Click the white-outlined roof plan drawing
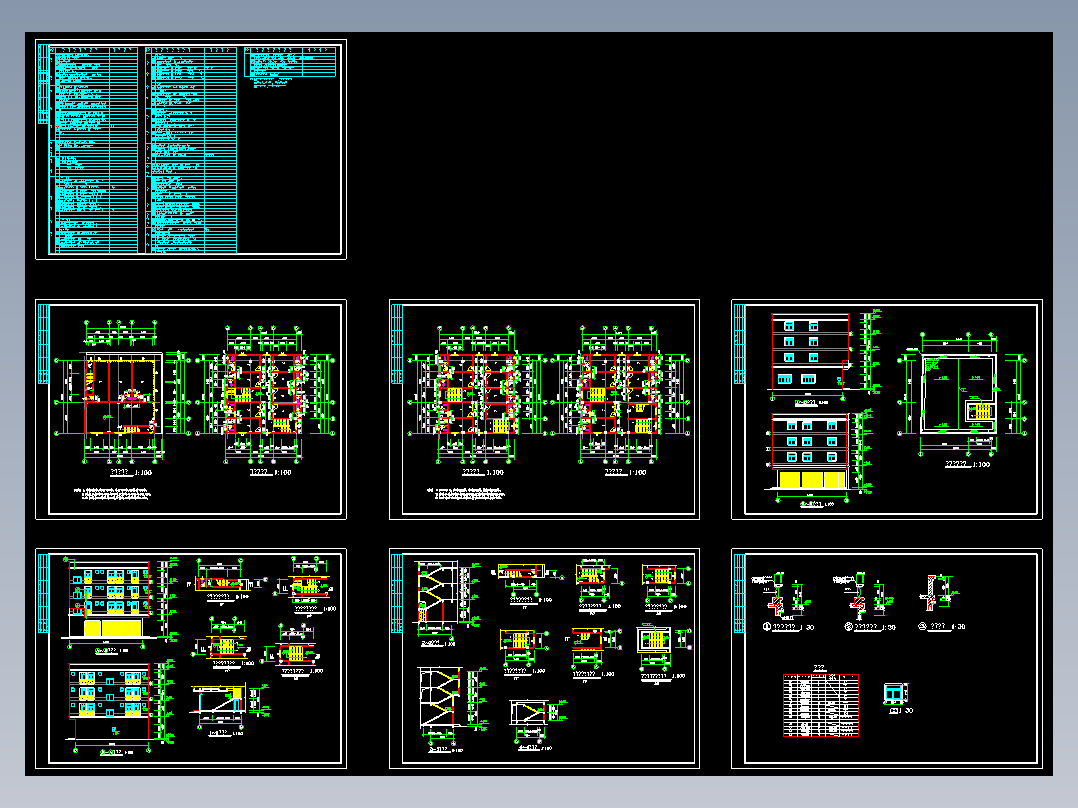Screen dimensions: 1078x808 958,394
